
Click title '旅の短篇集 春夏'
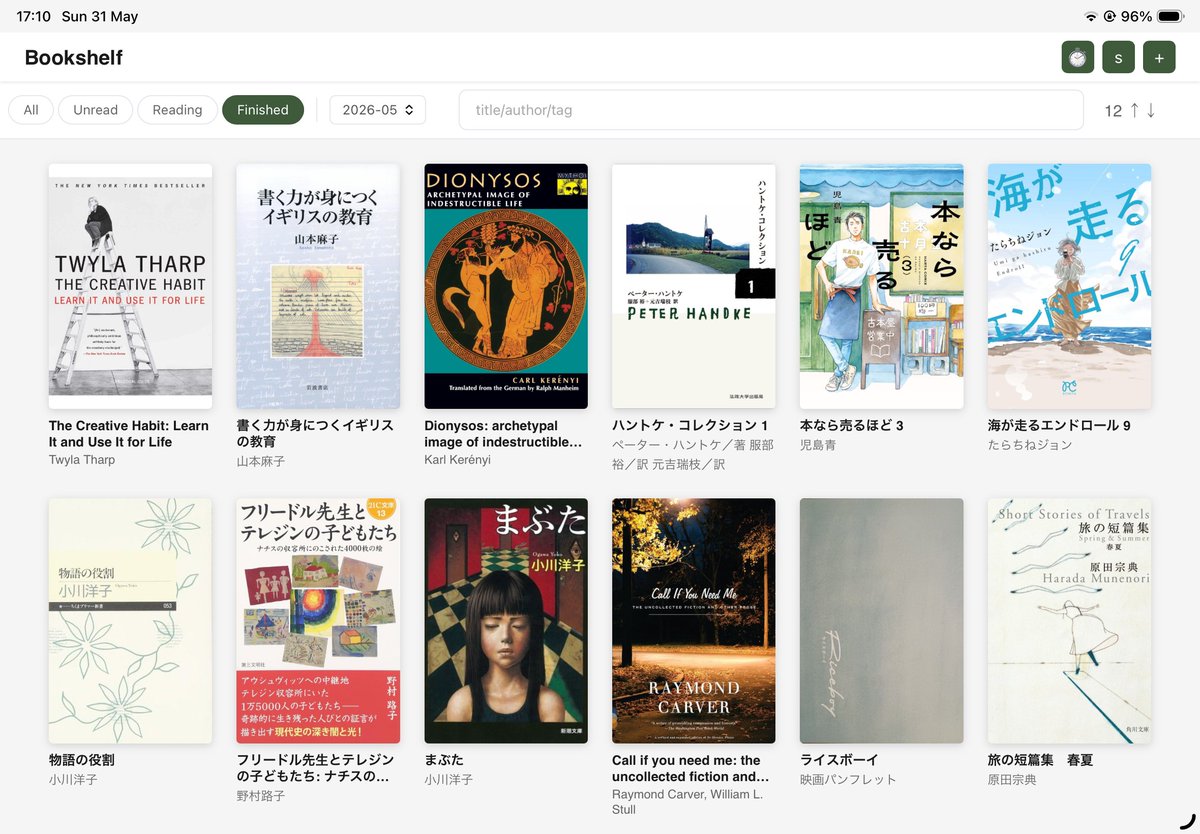(1040, 760)
